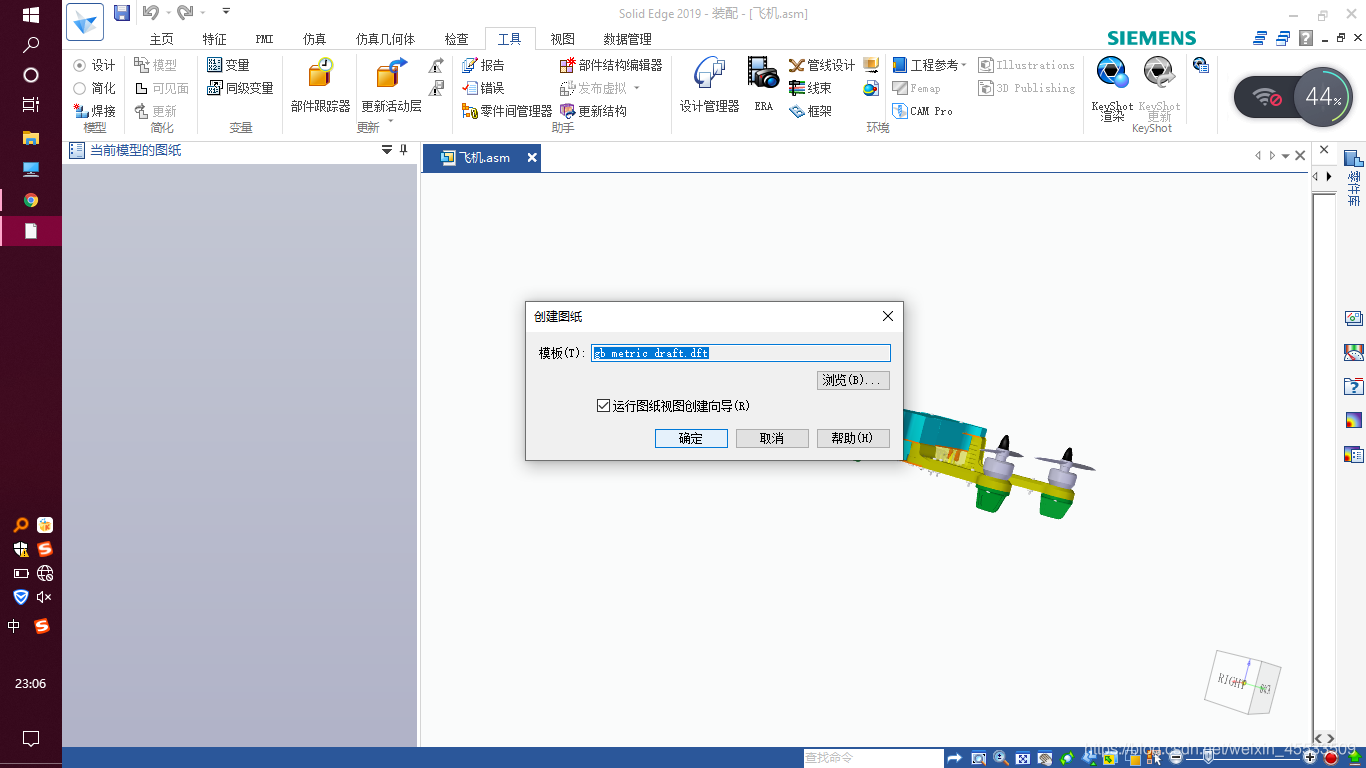Open the Component Tracker (部件跟踪器) tool
Screen dimensions: 1366x768
[x=320, y=86]
